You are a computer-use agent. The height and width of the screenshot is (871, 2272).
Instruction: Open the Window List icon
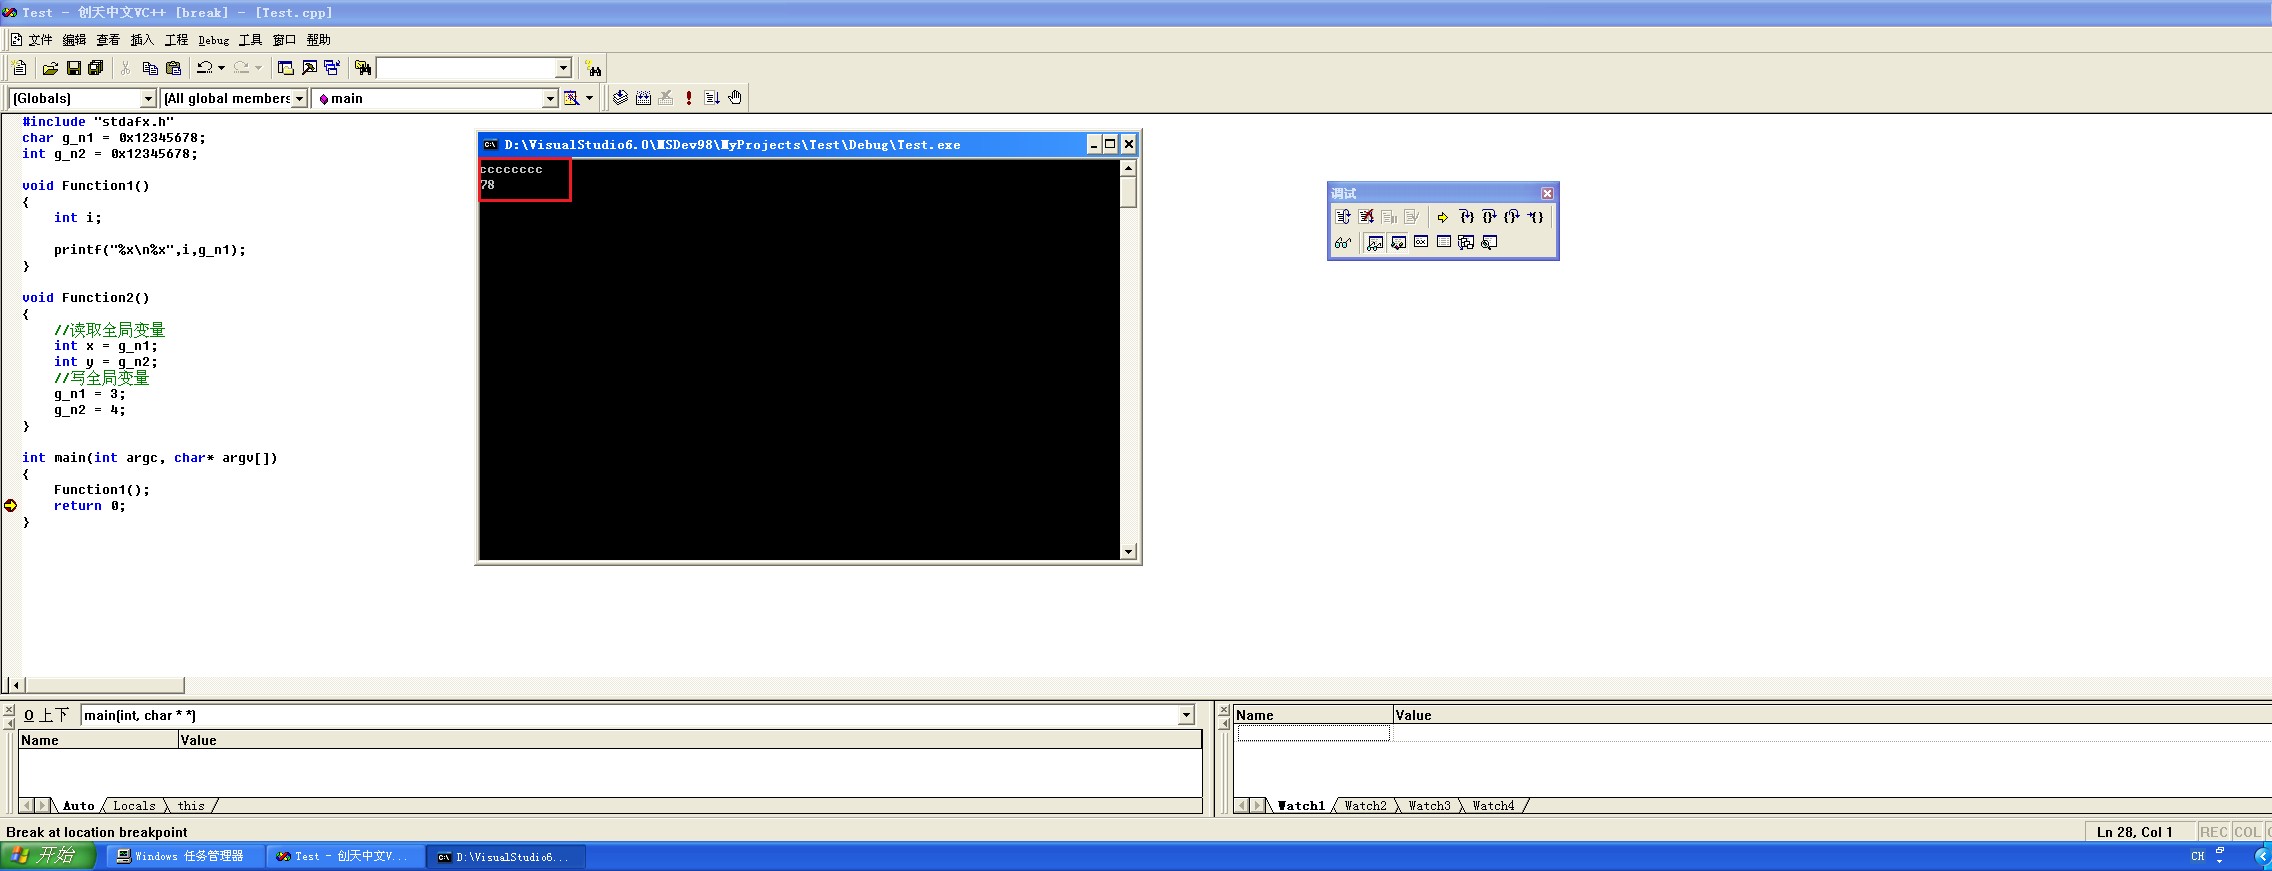tap(332, 68)
